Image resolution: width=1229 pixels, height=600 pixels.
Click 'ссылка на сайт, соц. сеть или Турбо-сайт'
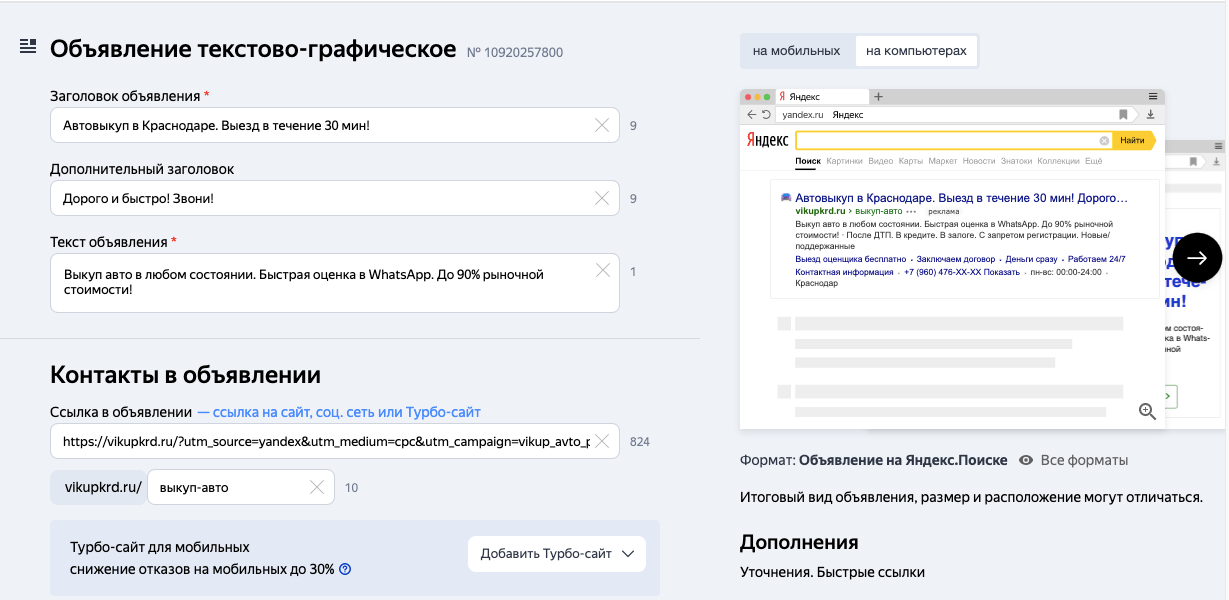pyautogui.click(x=339, y=412)
